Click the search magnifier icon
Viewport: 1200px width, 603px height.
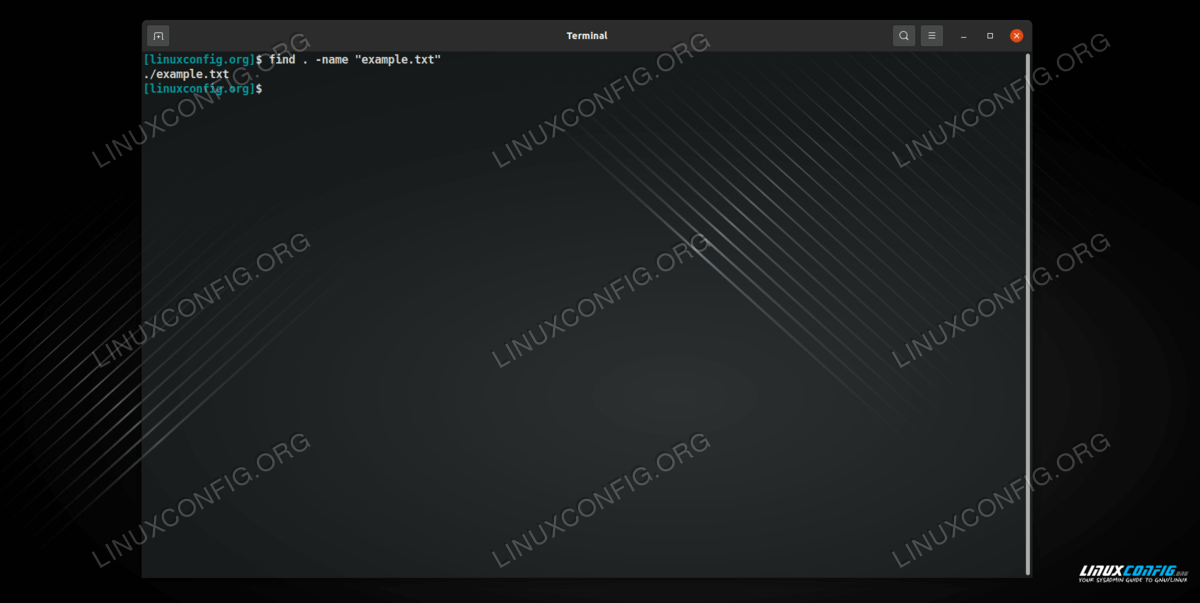904,36
